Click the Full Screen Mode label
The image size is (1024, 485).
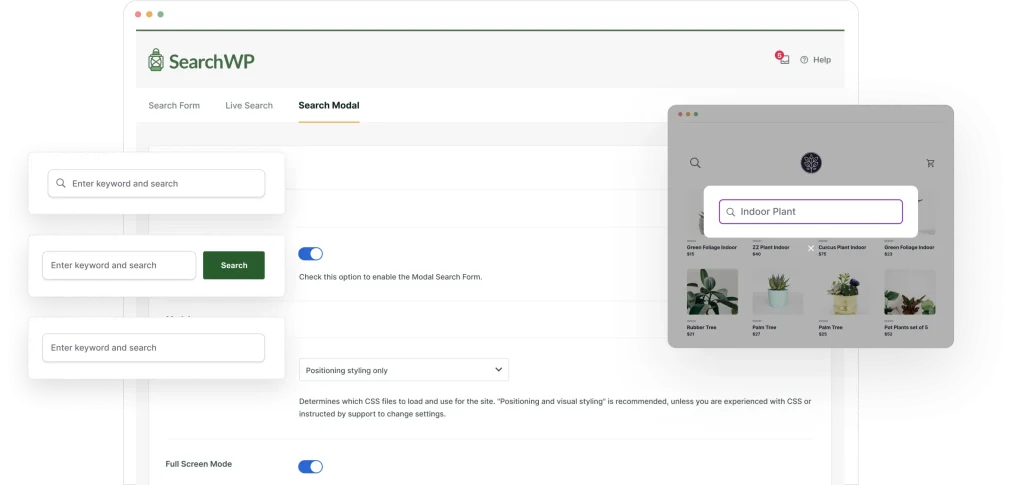199,464
